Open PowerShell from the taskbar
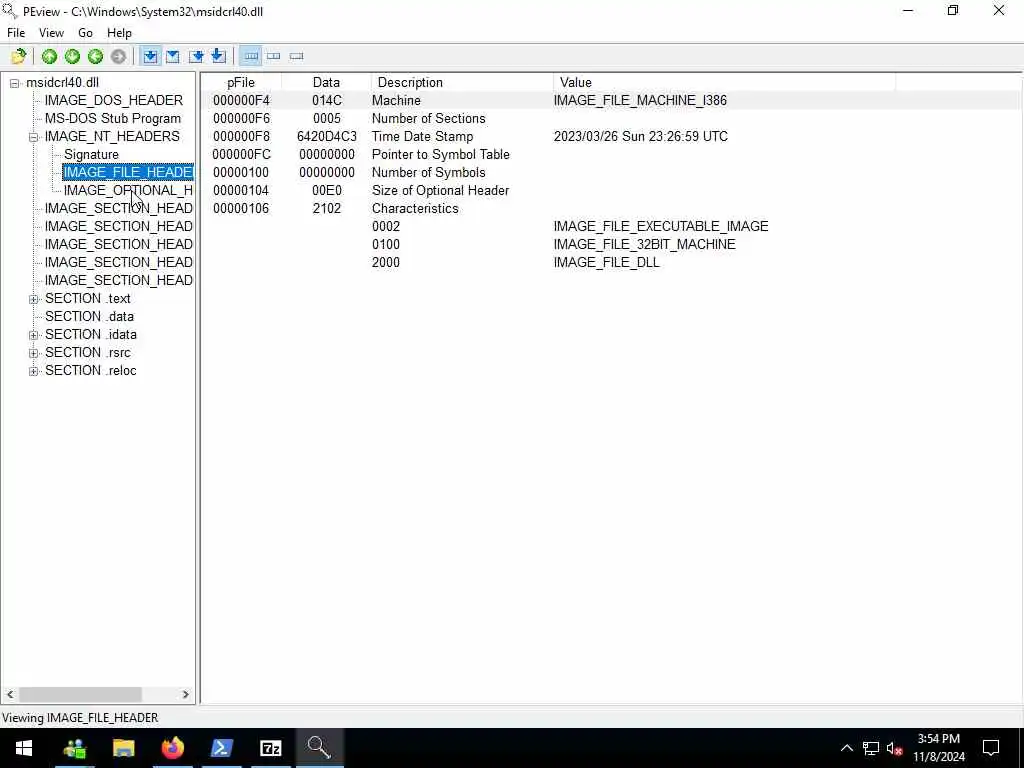The width and height of the screenshot is (1024, 768). 221,748
